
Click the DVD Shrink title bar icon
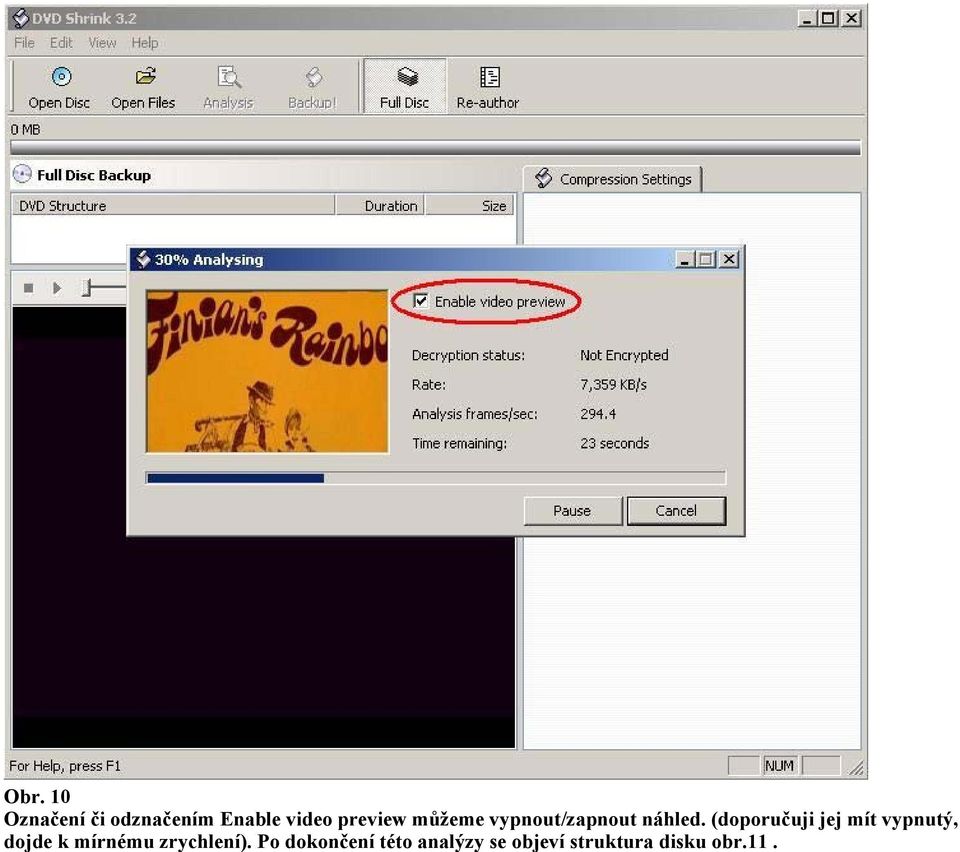coord(20,18)
